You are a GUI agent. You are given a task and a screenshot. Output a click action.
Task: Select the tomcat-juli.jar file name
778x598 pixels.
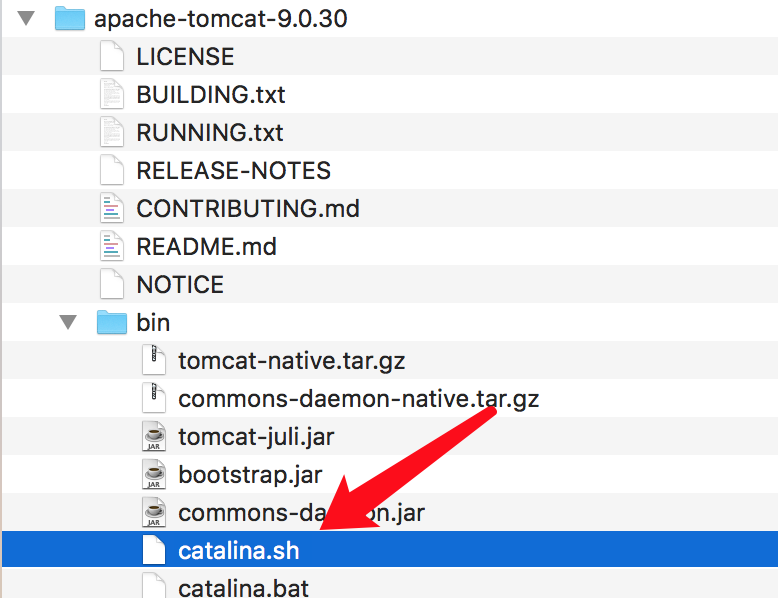click(257, 437)
